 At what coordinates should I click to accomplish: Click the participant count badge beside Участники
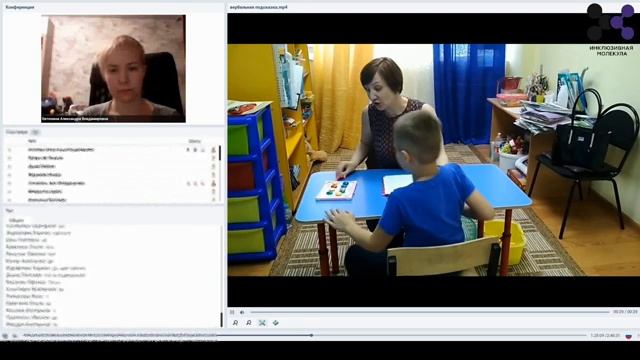click(x=36, y=132)
